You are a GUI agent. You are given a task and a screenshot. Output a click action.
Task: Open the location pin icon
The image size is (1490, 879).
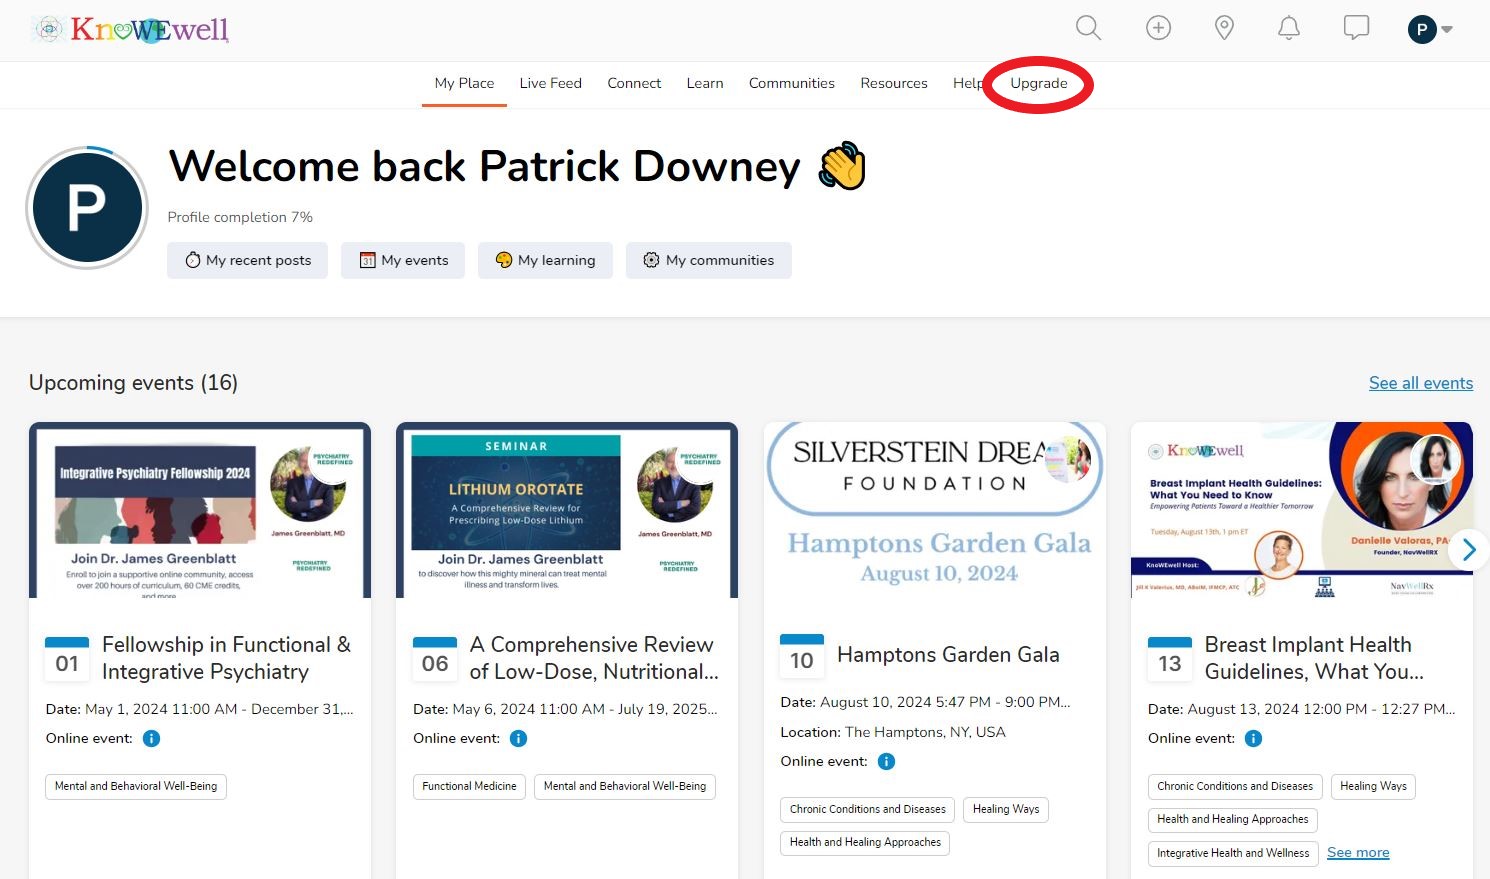click(x=1224, y=28)
